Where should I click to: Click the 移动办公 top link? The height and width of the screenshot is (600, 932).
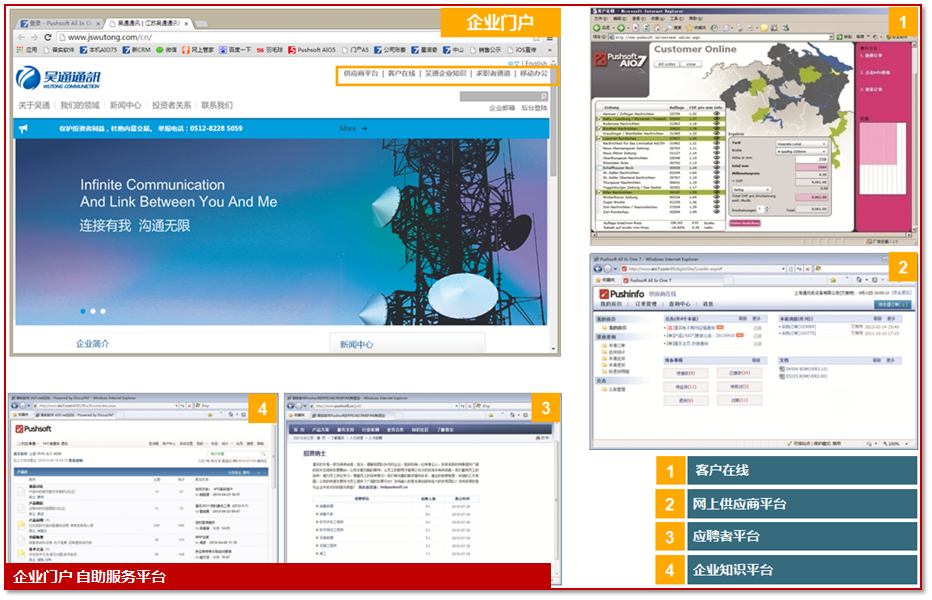click(534, 73)
